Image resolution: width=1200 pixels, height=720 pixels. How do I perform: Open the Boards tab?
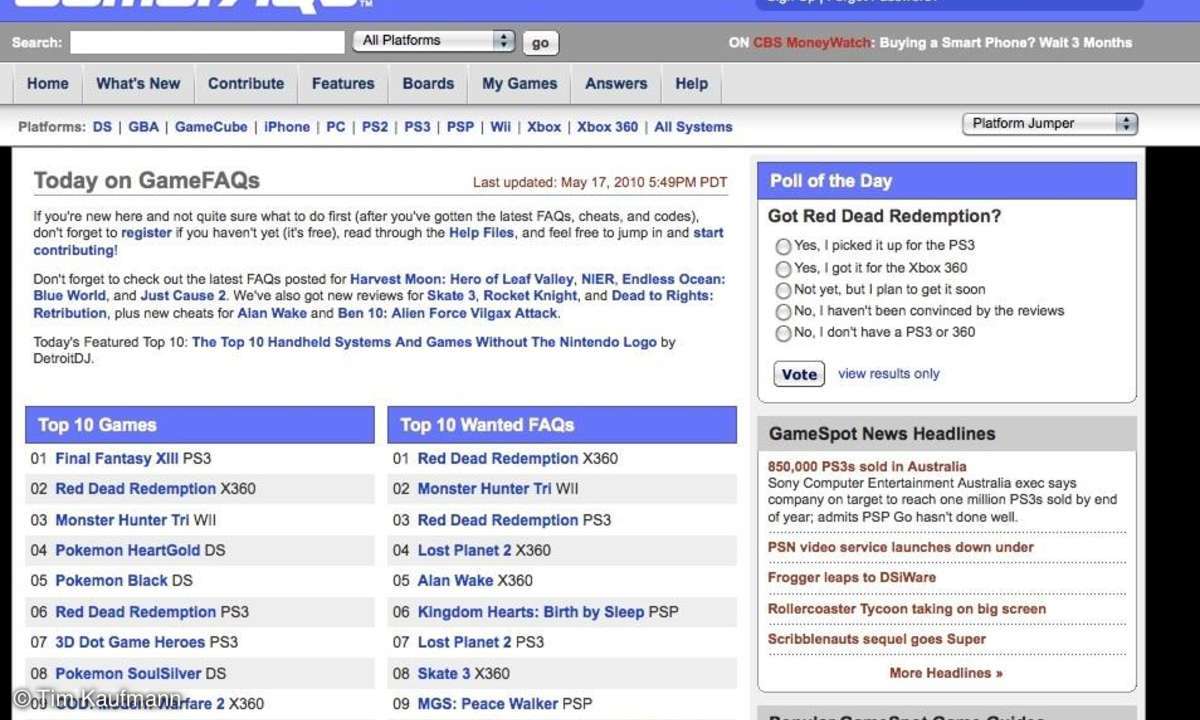coord(428,84)
